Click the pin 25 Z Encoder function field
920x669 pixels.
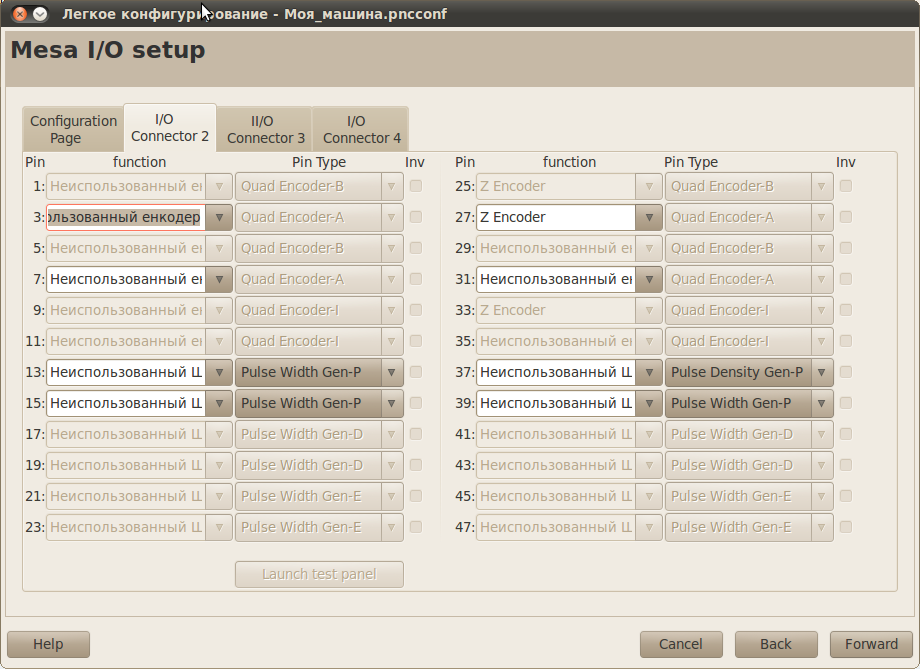(x=556, y=186)
